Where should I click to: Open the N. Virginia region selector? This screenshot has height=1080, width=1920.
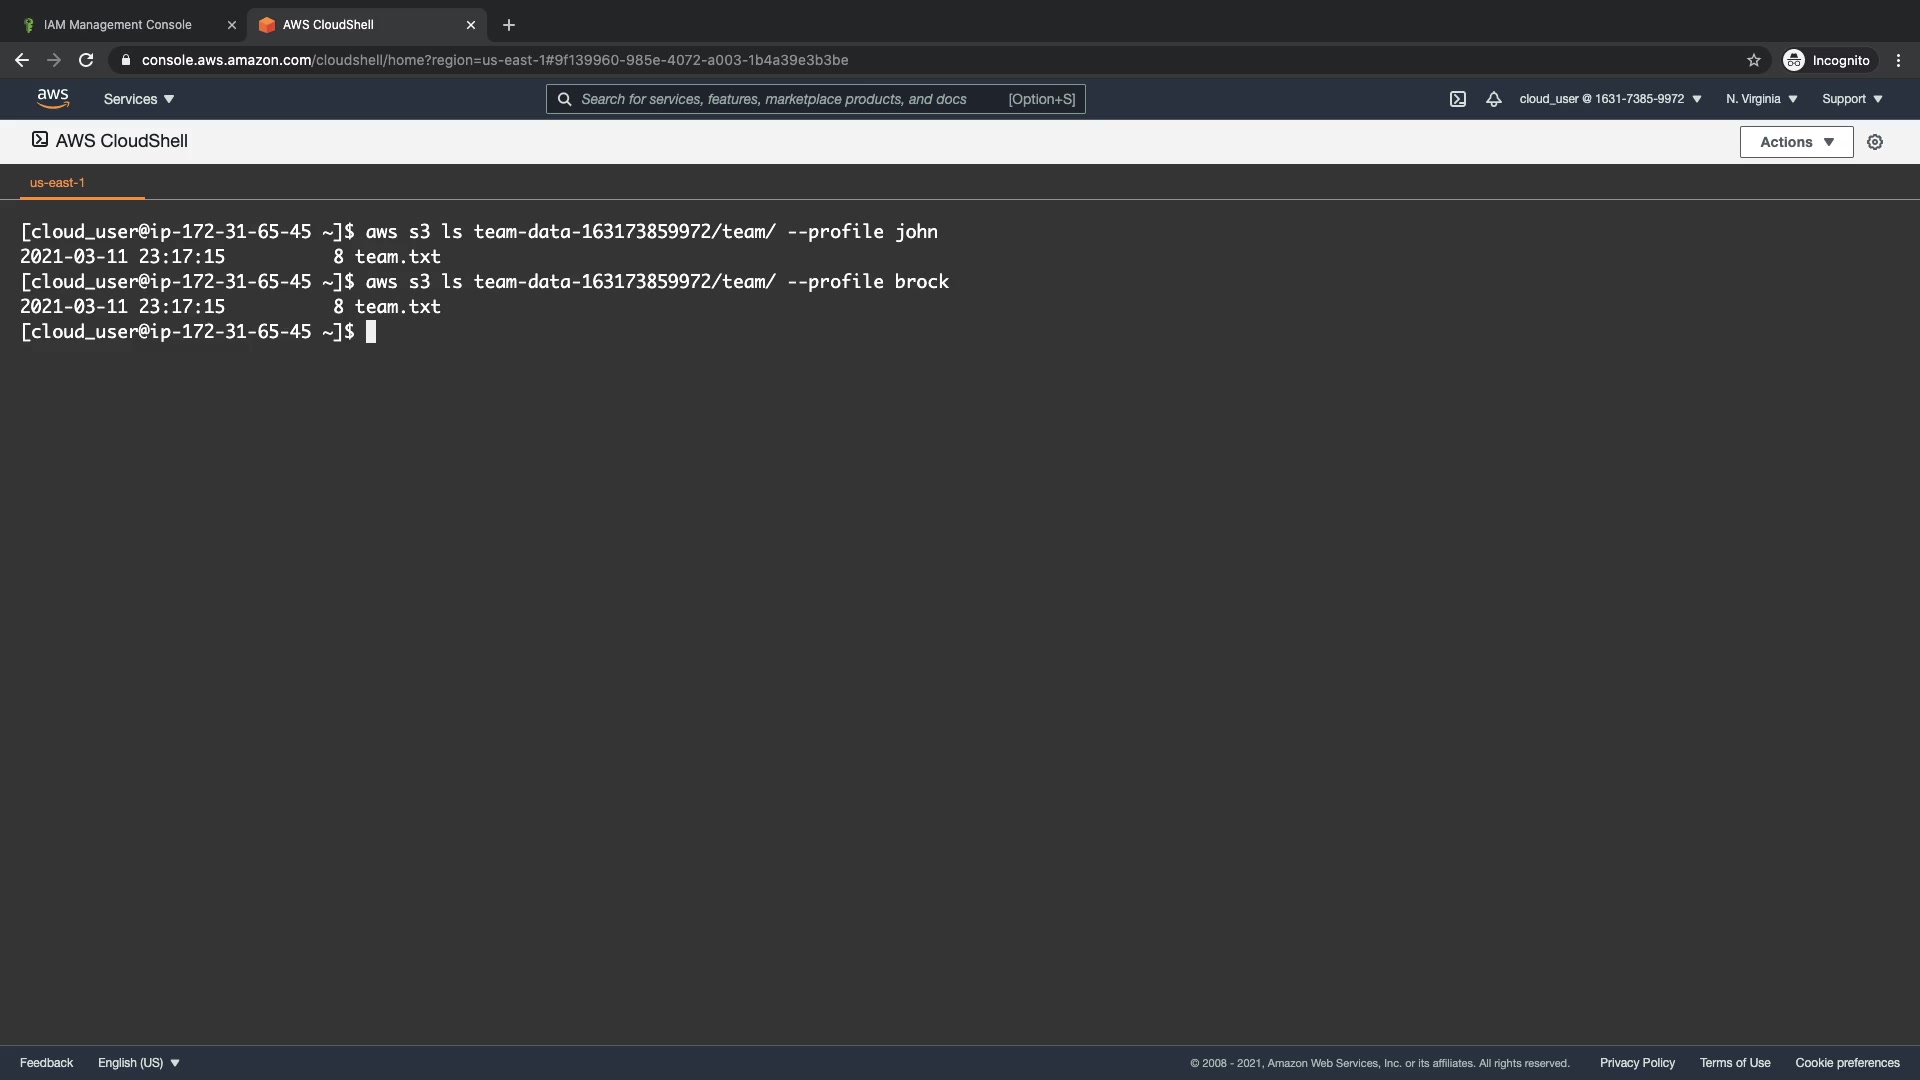click(1761, 99)
